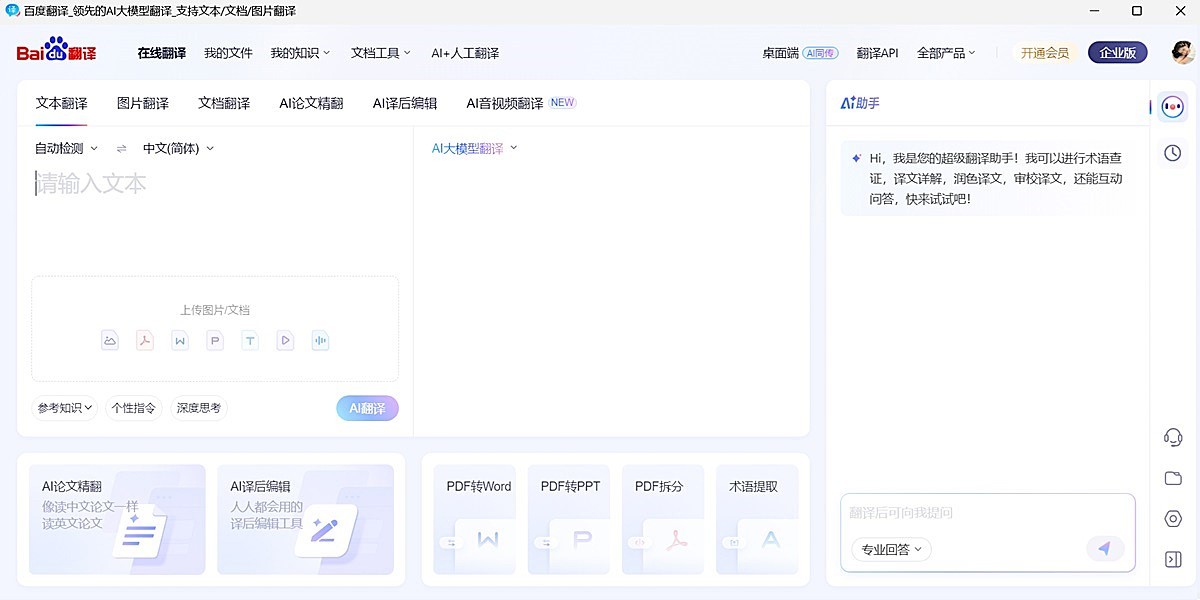Open the 专业回答 answer mode dropdown
1200x600 pixels.
coord(889,549)
